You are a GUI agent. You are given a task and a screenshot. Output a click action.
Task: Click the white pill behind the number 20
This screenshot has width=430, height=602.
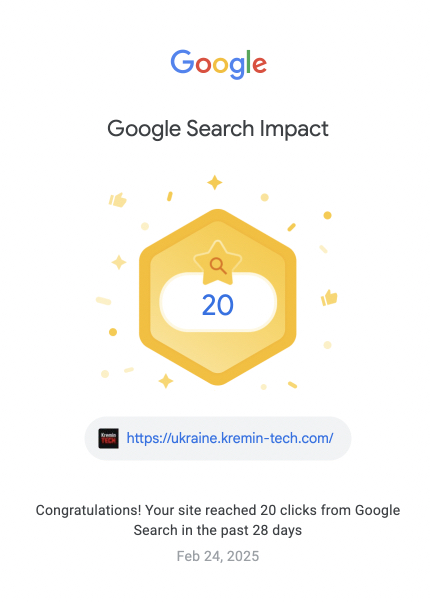click(218, 303)
